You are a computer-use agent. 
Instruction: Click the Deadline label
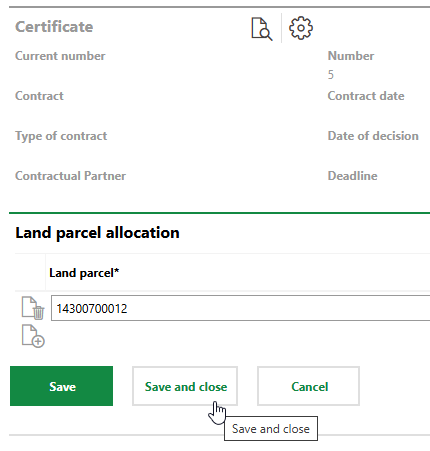click(353, 176)
